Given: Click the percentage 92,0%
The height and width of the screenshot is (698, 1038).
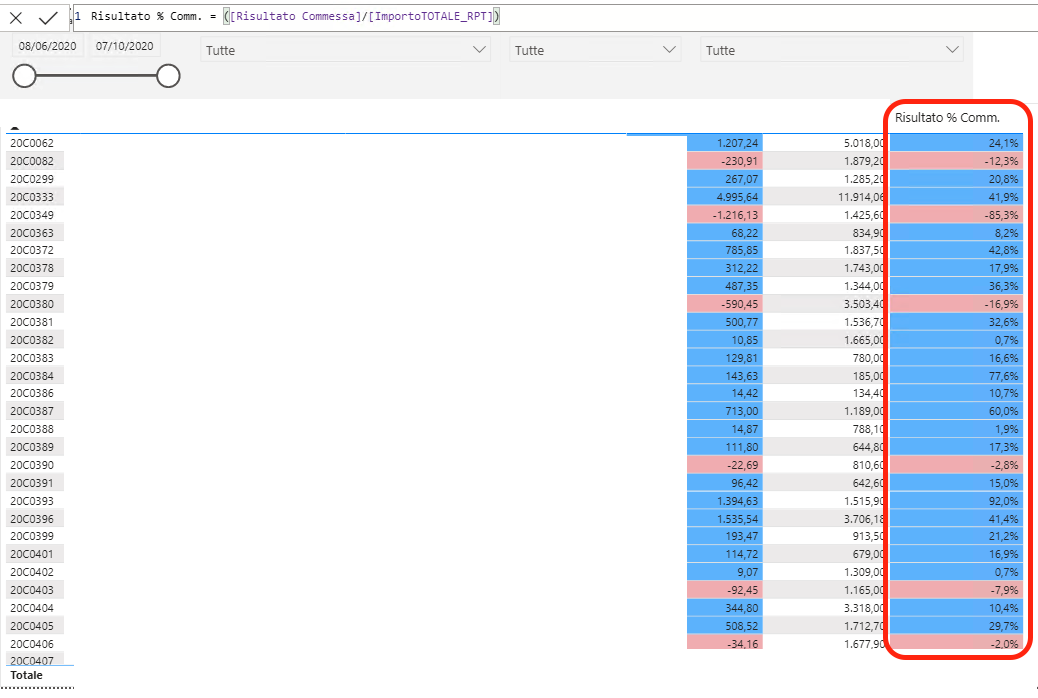Looking at the screenshot, I should tap(1004, 501).
